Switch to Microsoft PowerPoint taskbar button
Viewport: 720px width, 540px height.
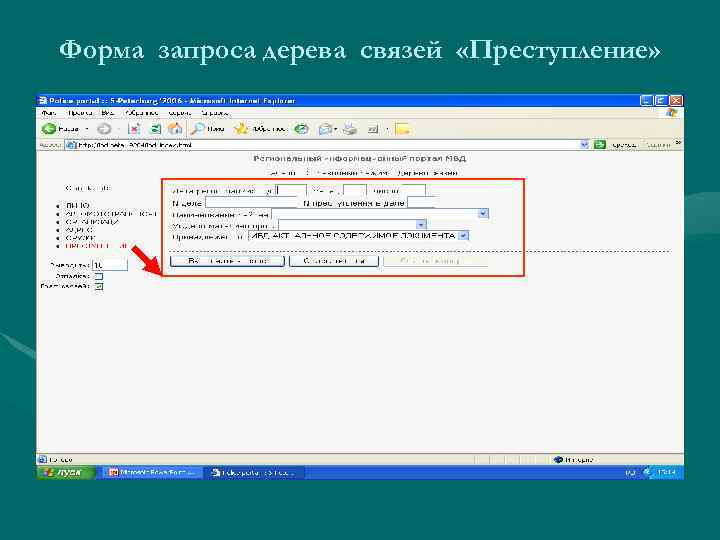(x=152, y=472)
